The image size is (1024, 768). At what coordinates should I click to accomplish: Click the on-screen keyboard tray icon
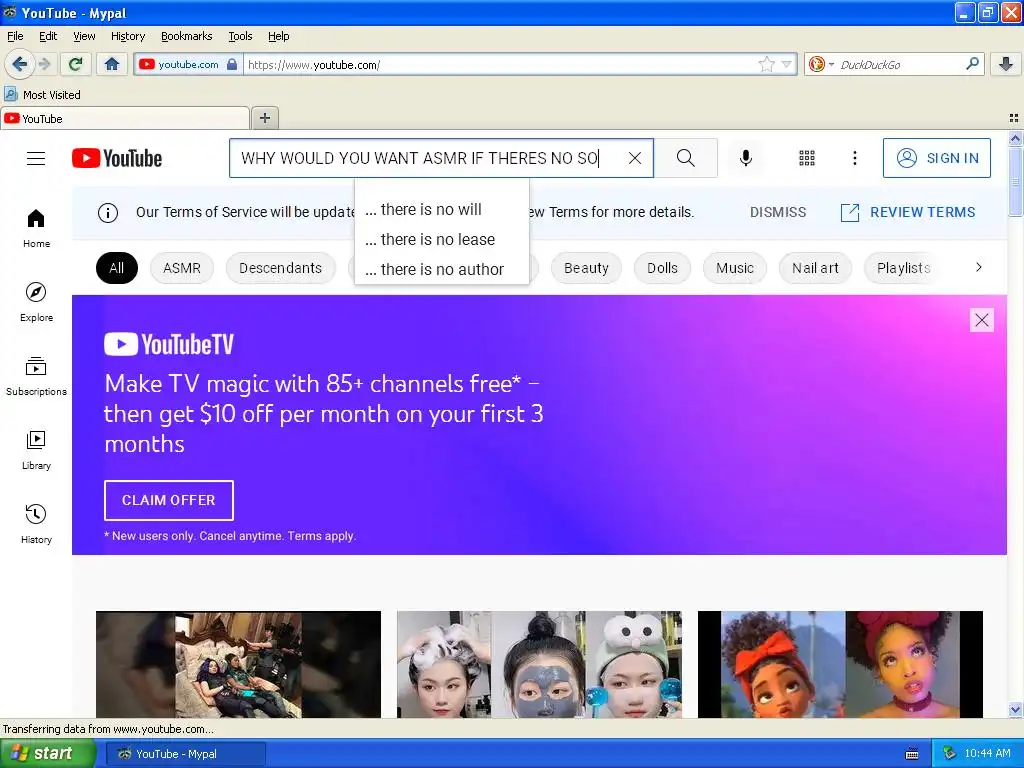click(912, 754)
